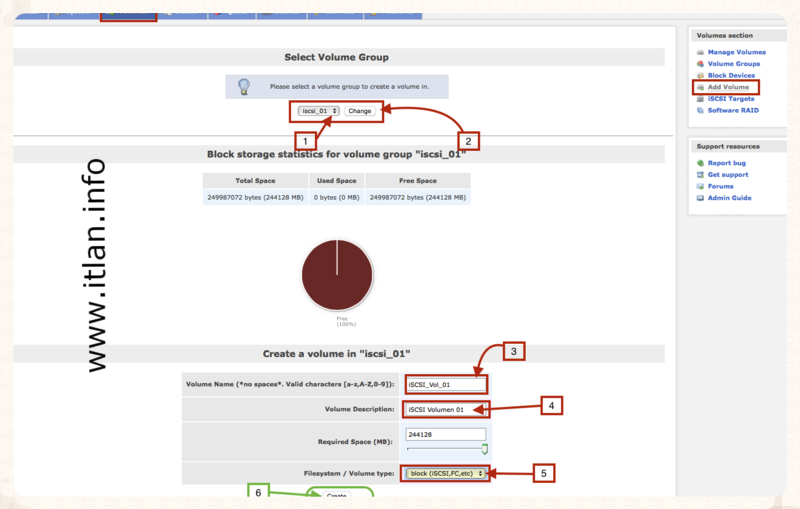Click the Block Devices icon
This screenshot has width=800, height=509.
pos(699,76)
